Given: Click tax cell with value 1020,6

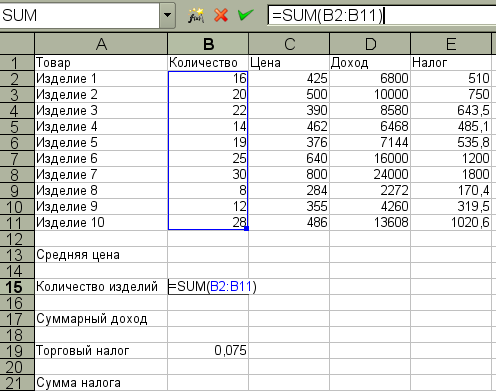Looking at the screenshot, I should pos(451,223).
